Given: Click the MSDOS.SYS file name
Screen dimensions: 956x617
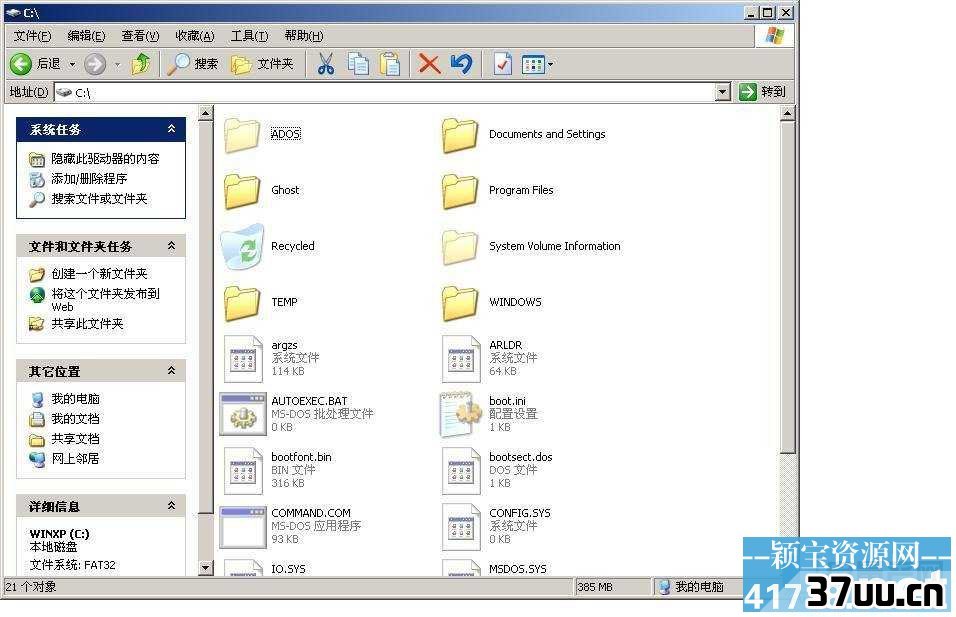Looking at the screenshot, I should click(x=518, y=569).
